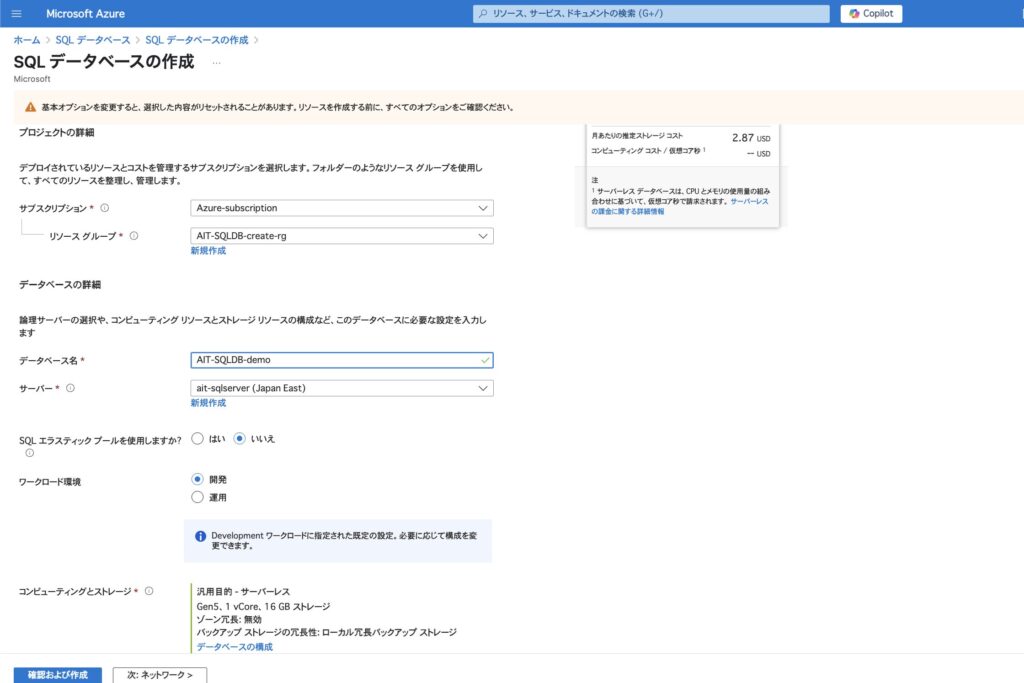
Task: Go to ホーム breadcrumb
Action: pyautogui.click(x=27, y=40)
